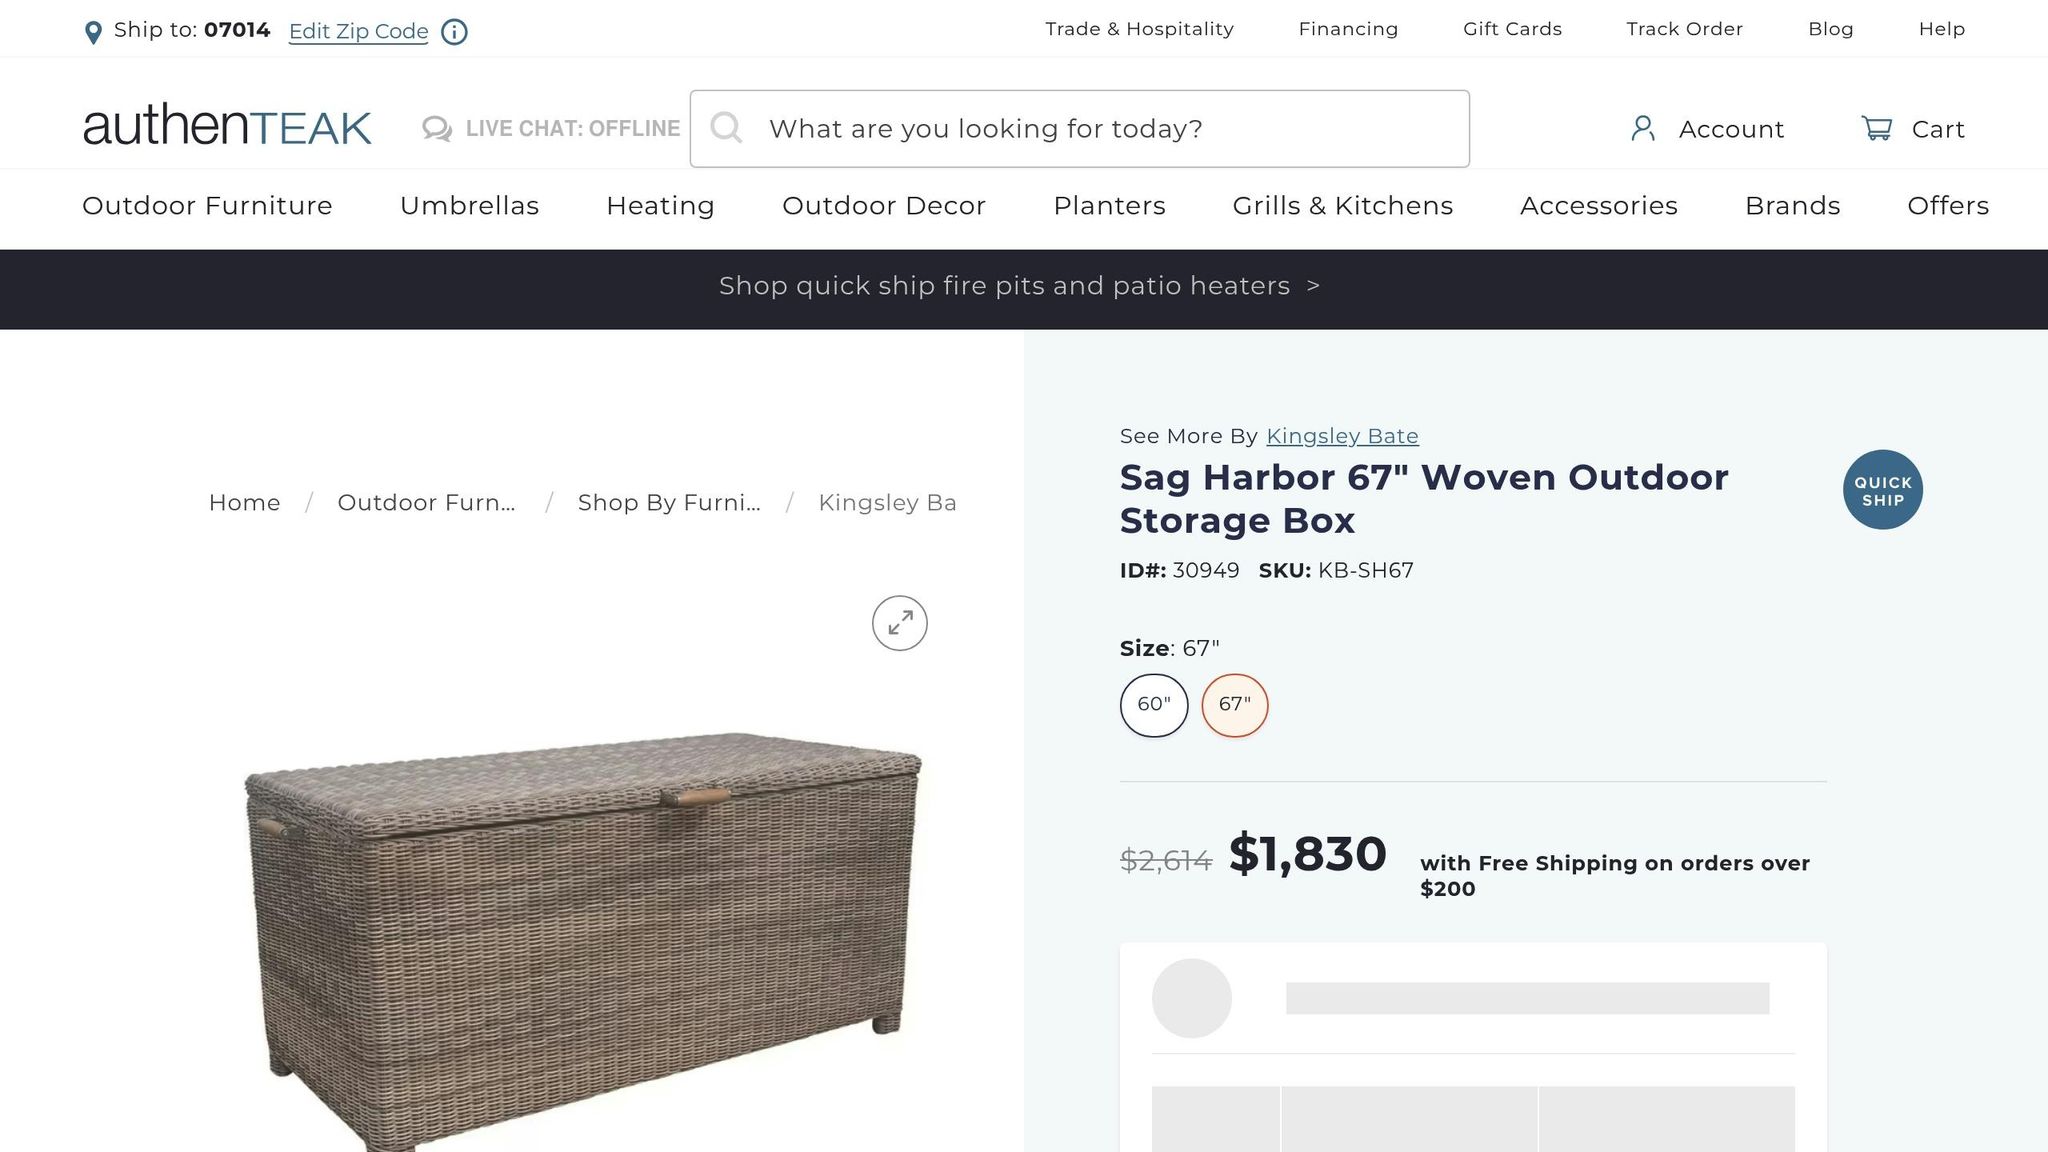Viewport: 2048px width, 1152px height.
Task: Select the 60" size option
Action: 1154,705
